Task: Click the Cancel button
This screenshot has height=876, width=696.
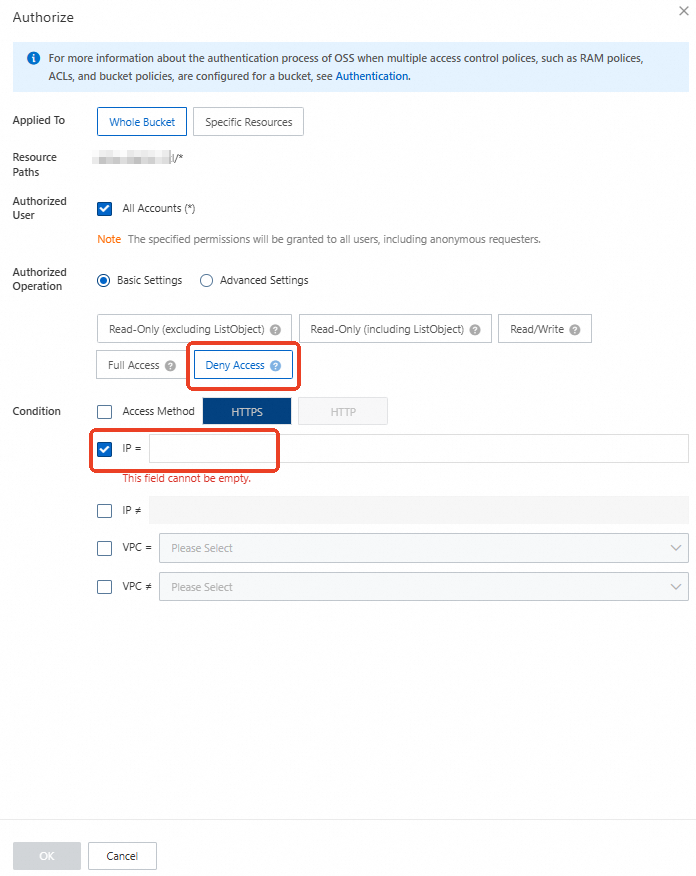Action: pos(122,856)
